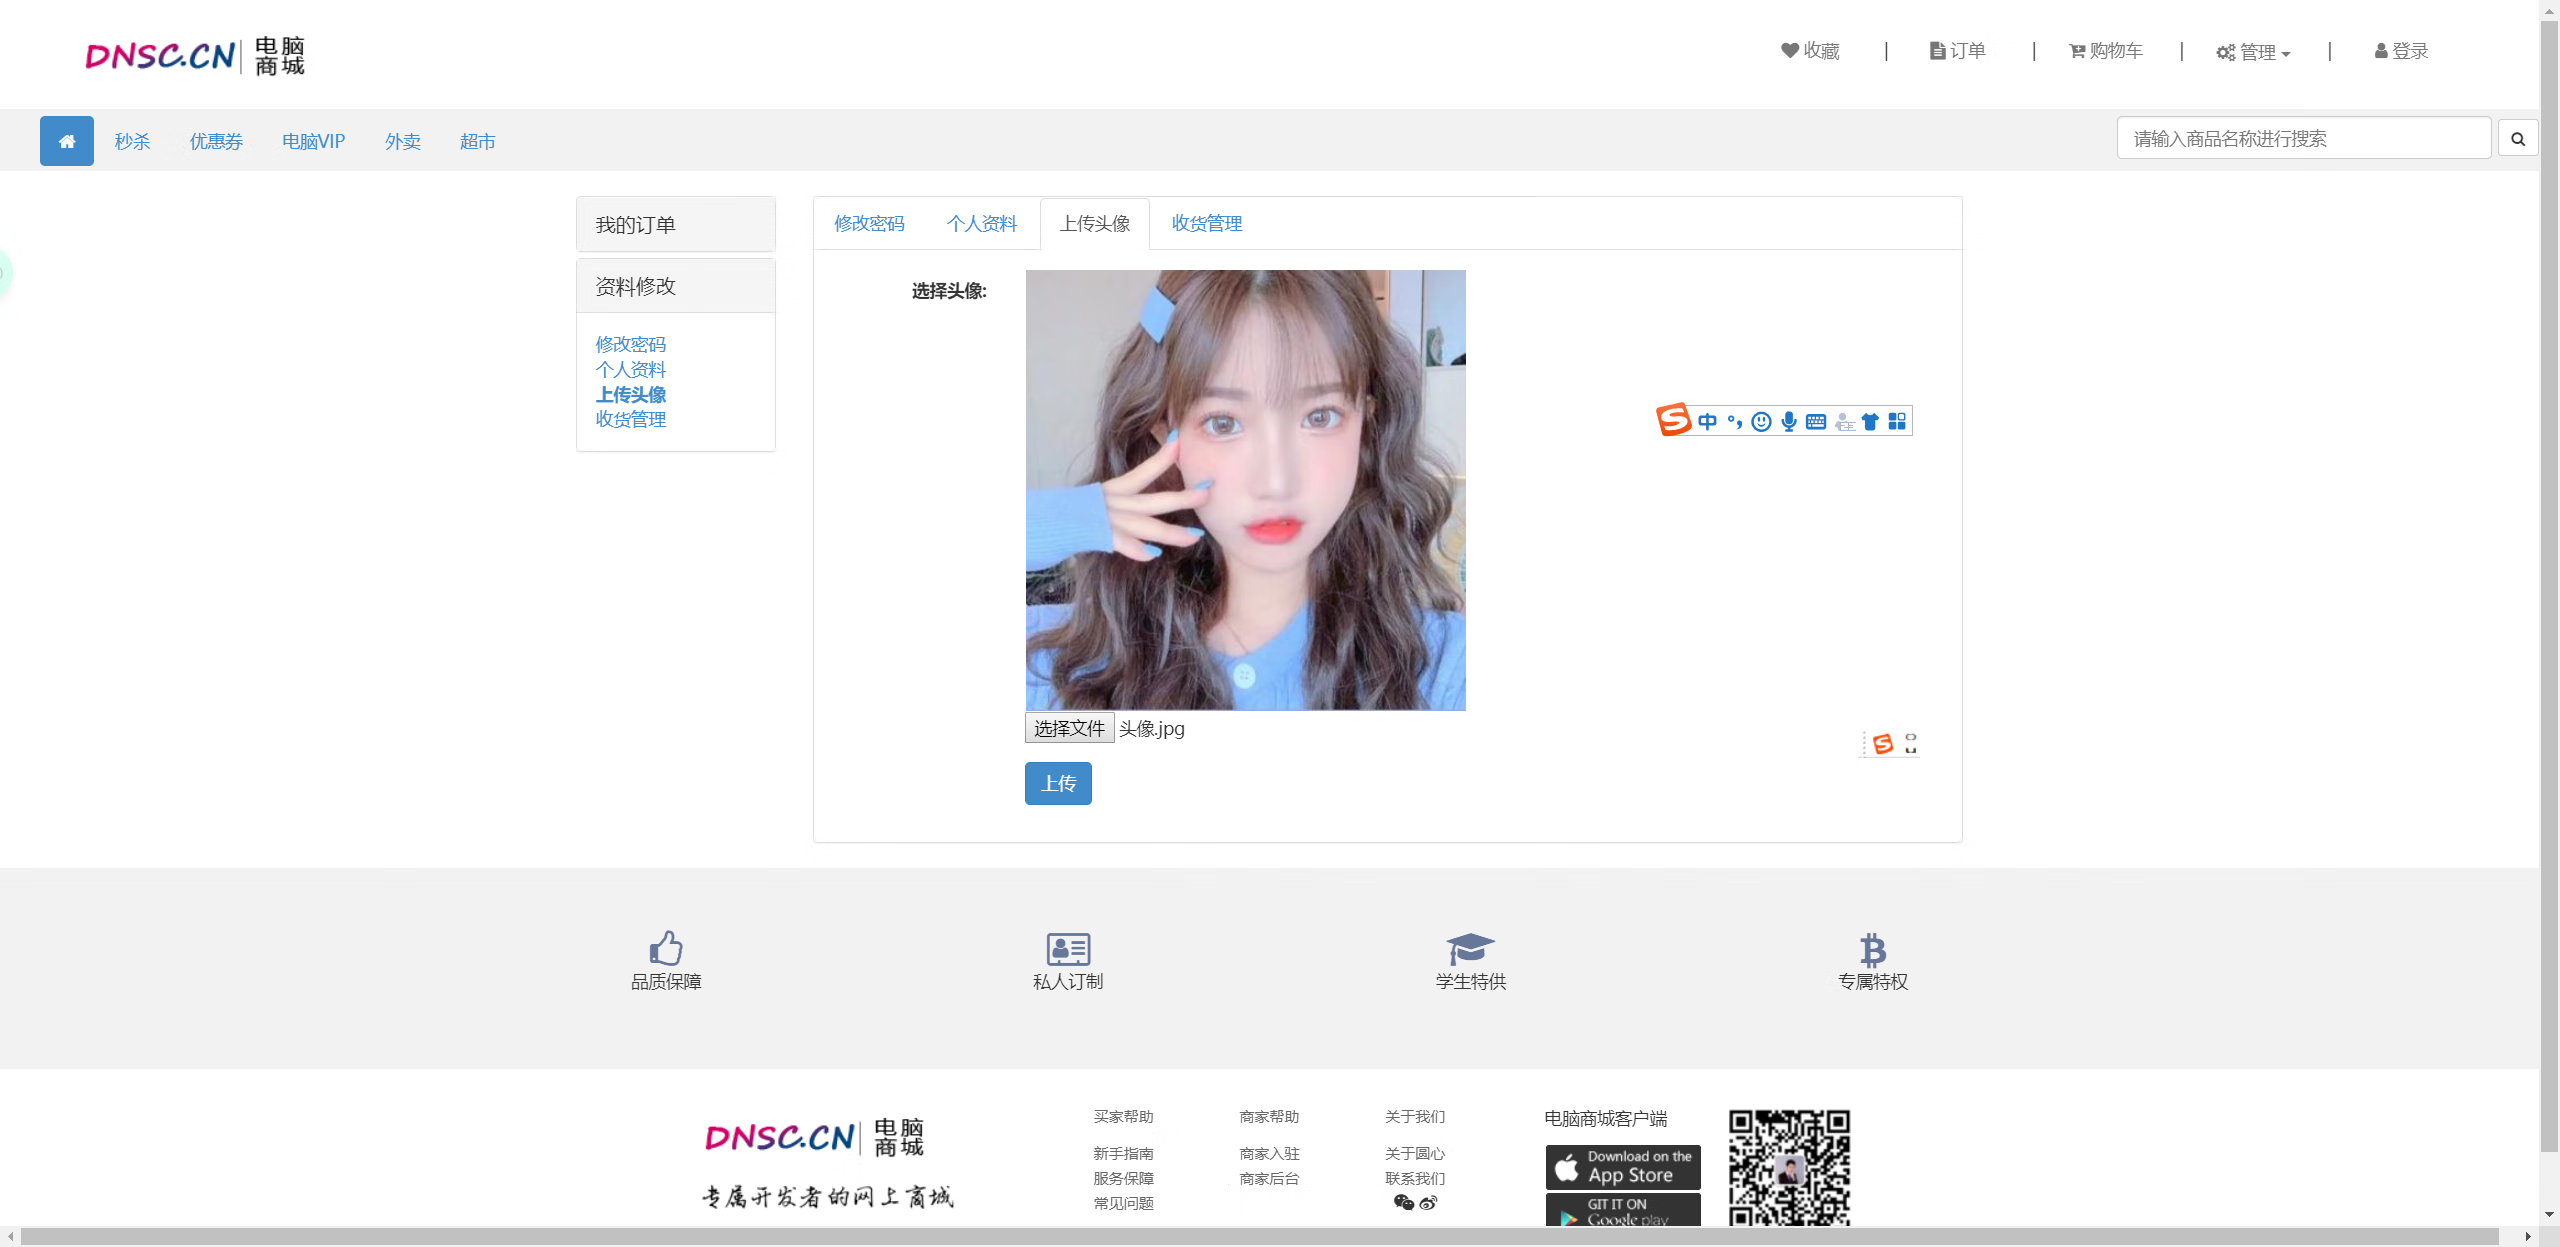This screenshot has width=2560, height=1247.
Task: Switch to 收货管理 tab
Action: pos(1210,224)
